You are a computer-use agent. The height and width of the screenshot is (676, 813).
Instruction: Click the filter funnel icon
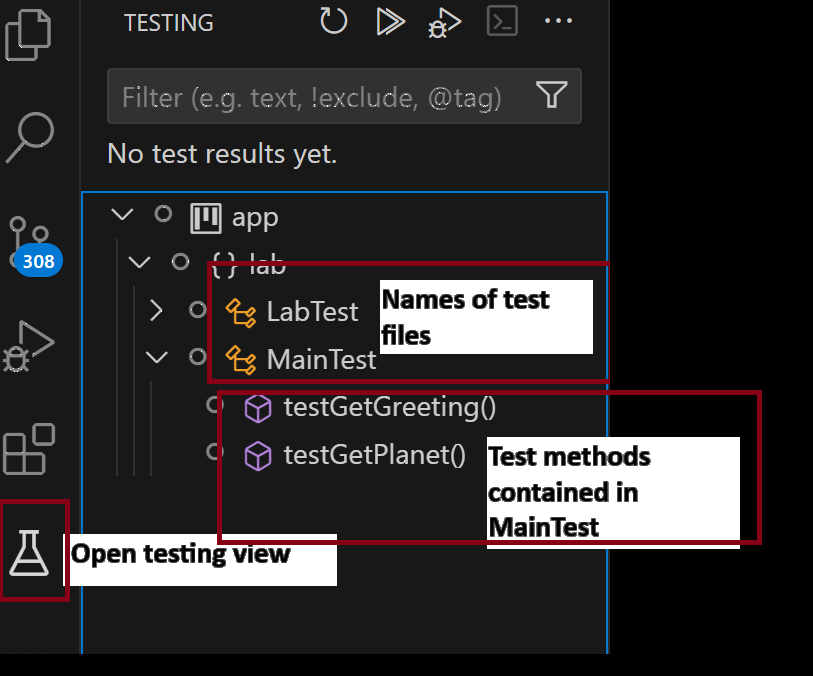[x=552, y=96]
